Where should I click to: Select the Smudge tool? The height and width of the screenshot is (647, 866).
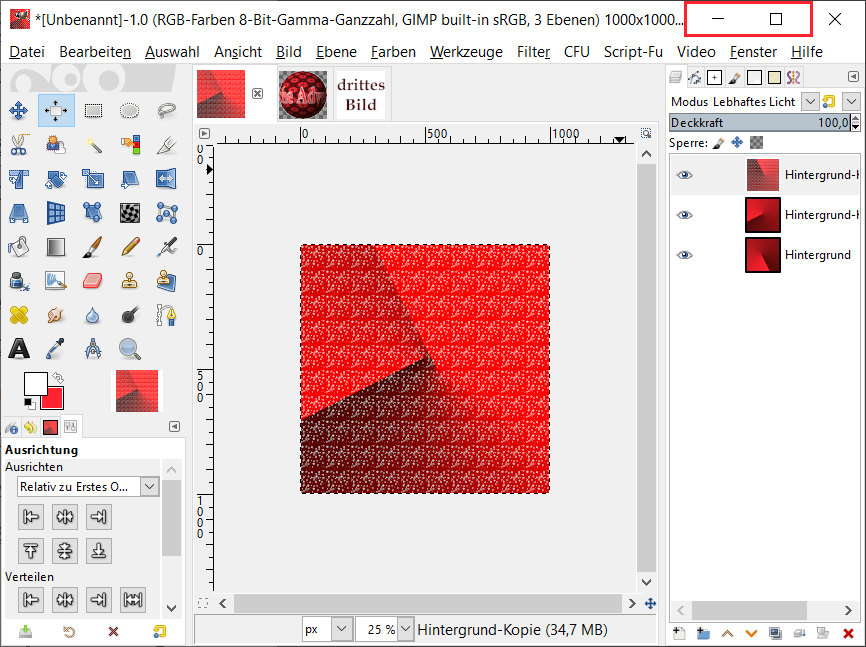click(x=56, y=315)
